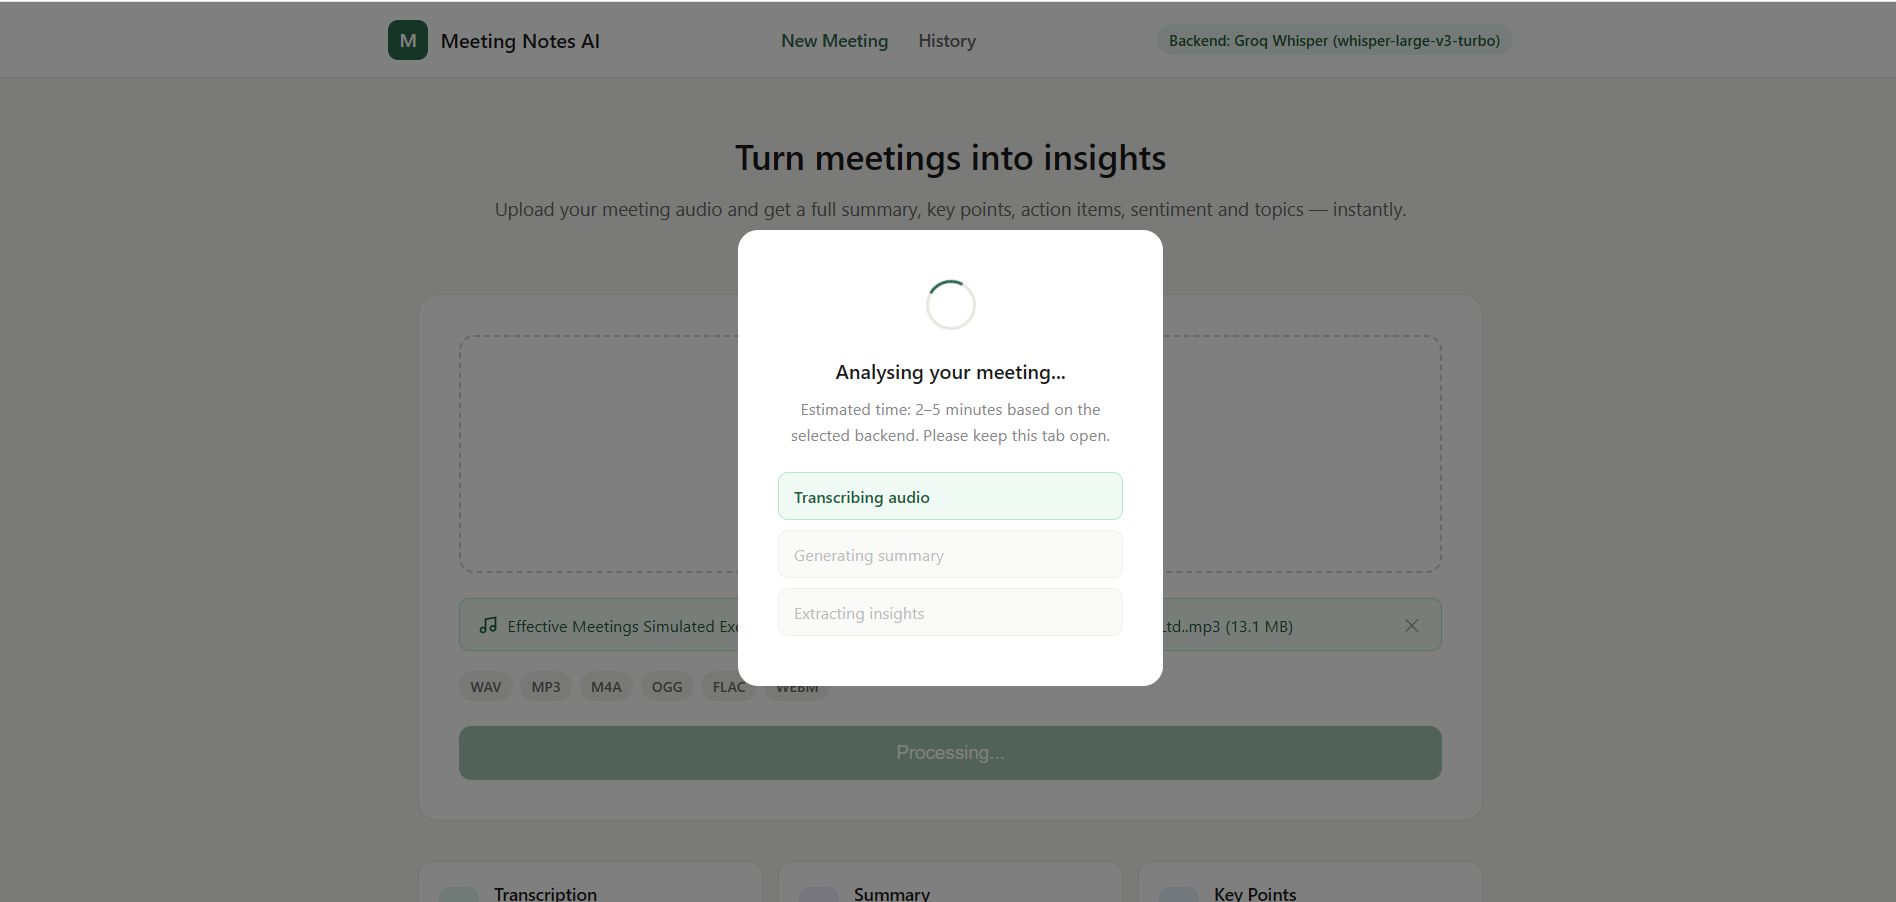Select the Transcribing audio step
1896x902 pixels.
950,496
